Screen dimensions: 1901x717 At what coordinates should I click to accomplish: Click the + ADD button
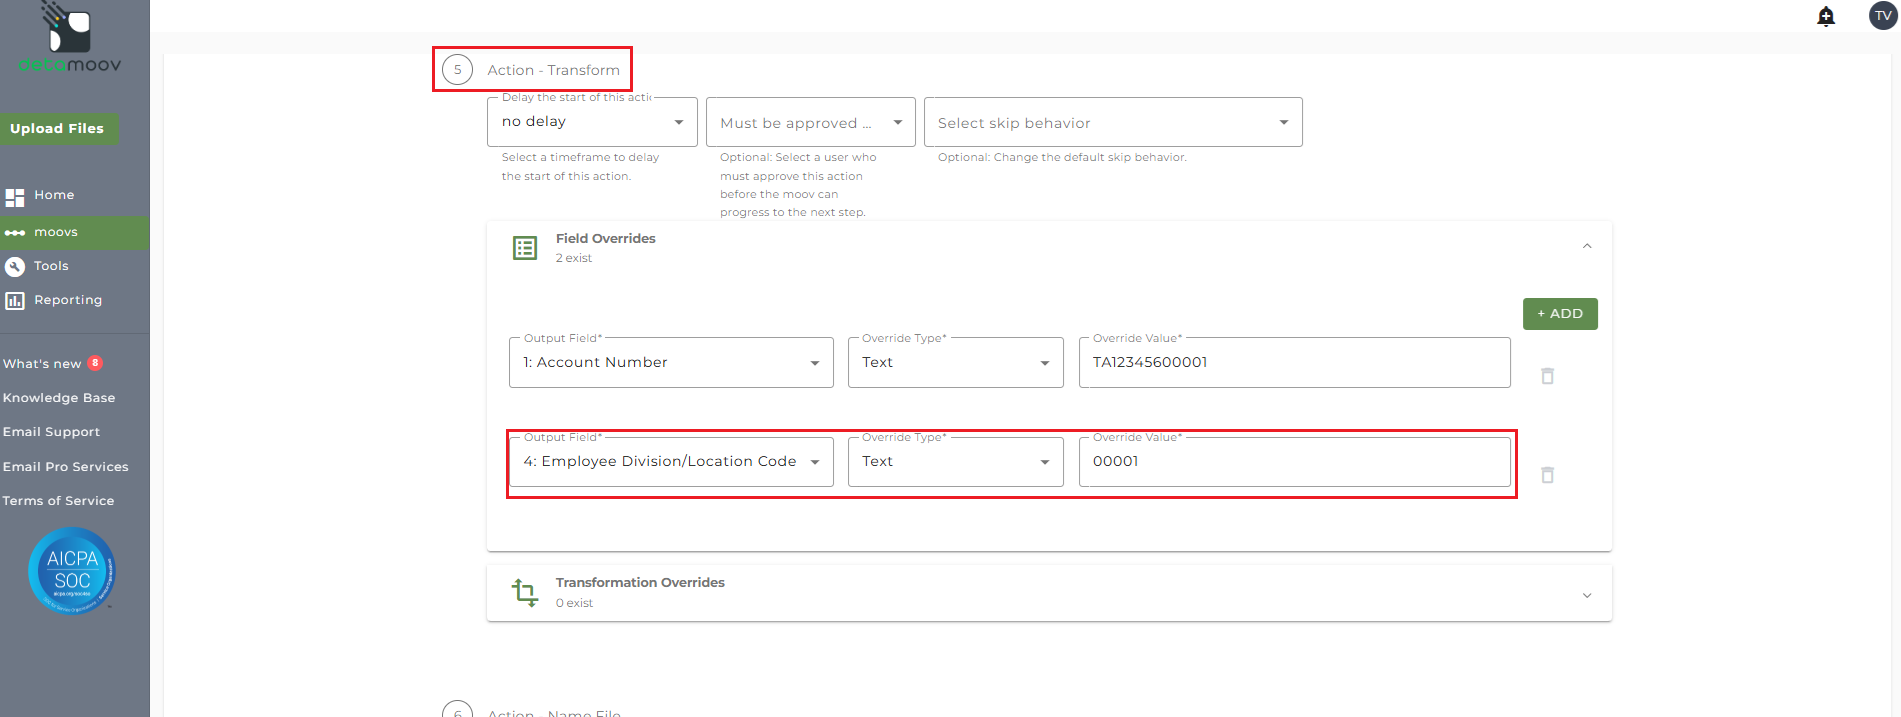pyautogui.click(x=1559, y=314)
